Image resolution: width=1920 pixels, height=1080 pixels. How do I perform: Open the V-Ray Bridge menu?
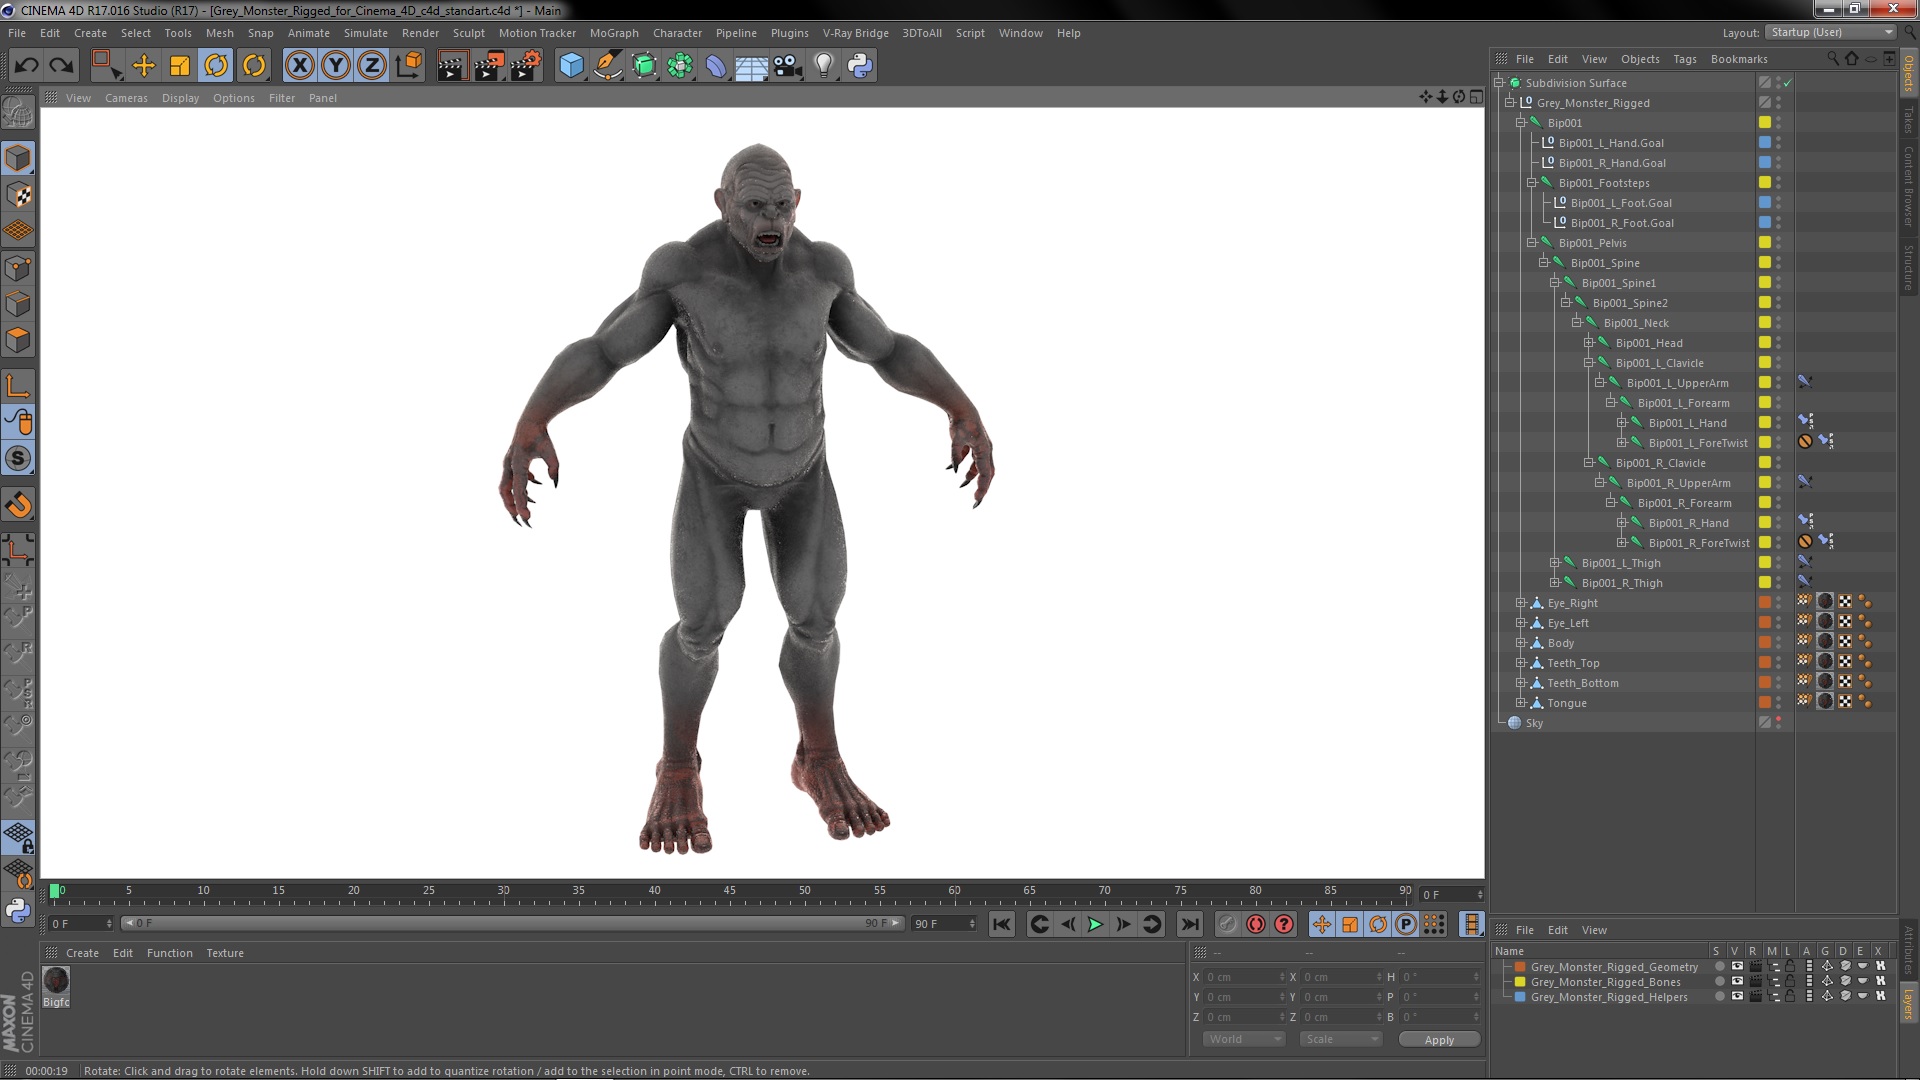[855, 33]
